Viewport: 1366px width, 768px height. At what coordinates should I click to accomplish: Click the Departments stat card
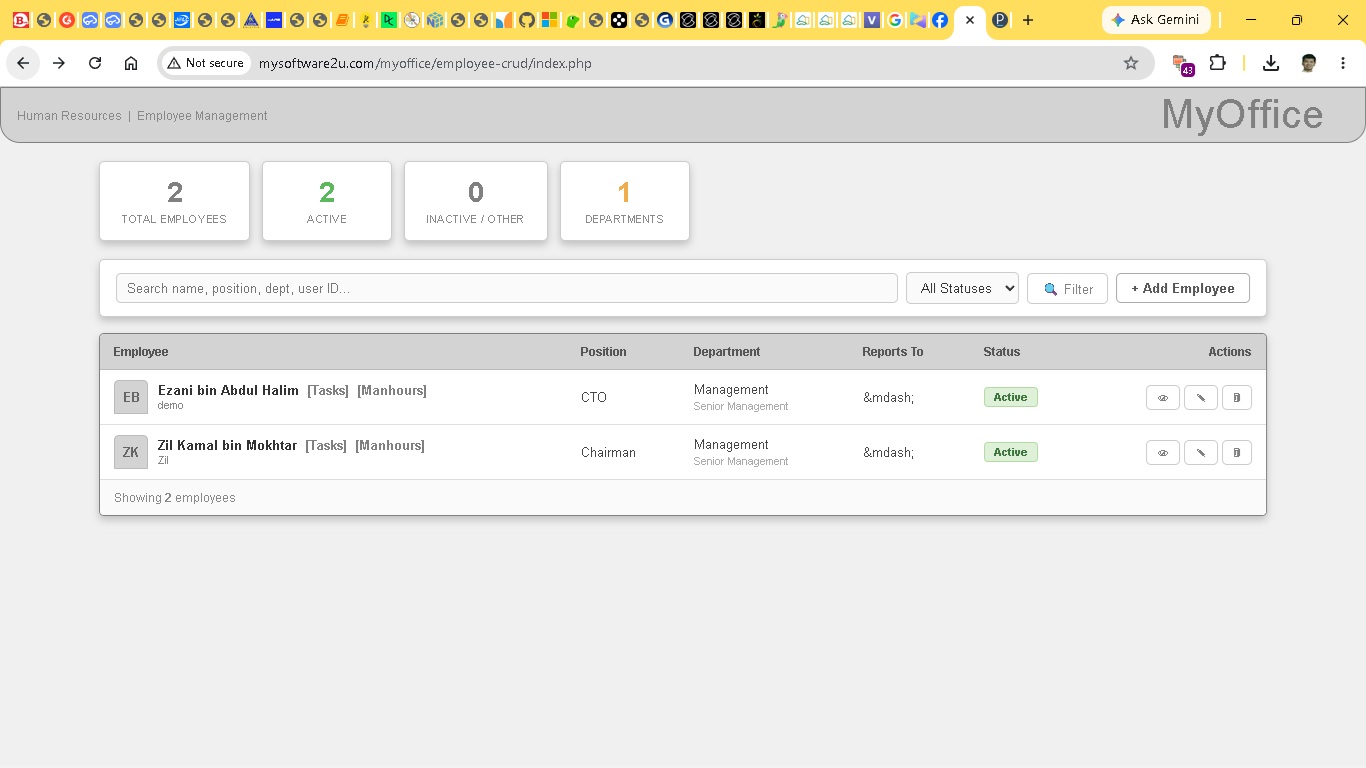point(625,201)
